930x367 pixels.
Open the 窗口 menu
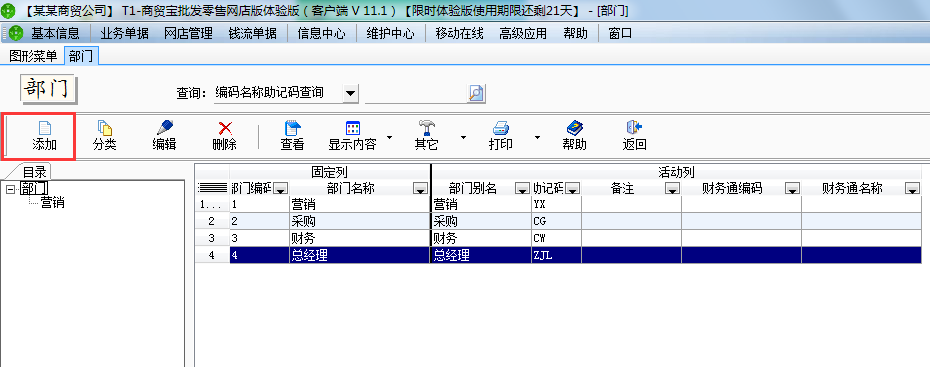point(620,34)
